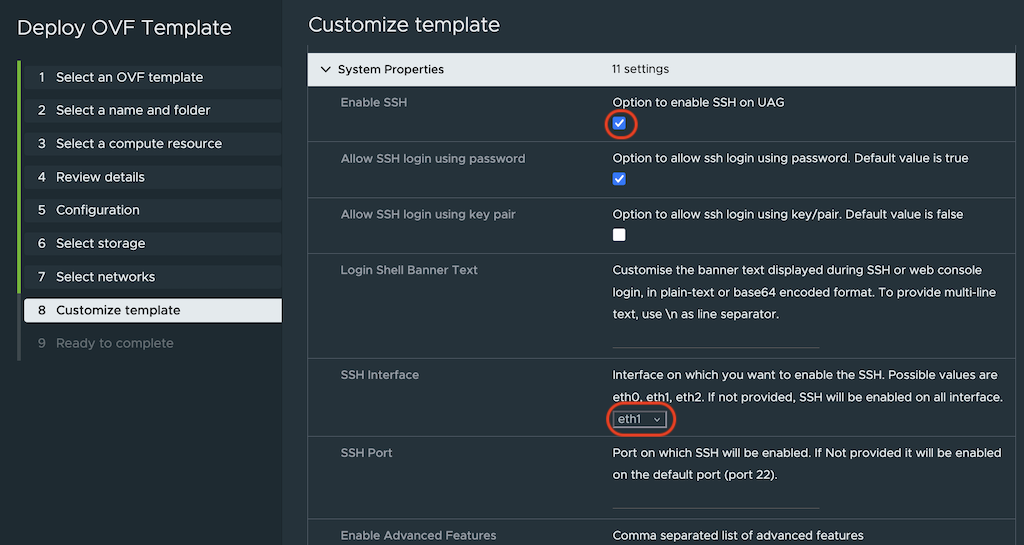Click the Login Shell Banner Text field

(715, 338)
